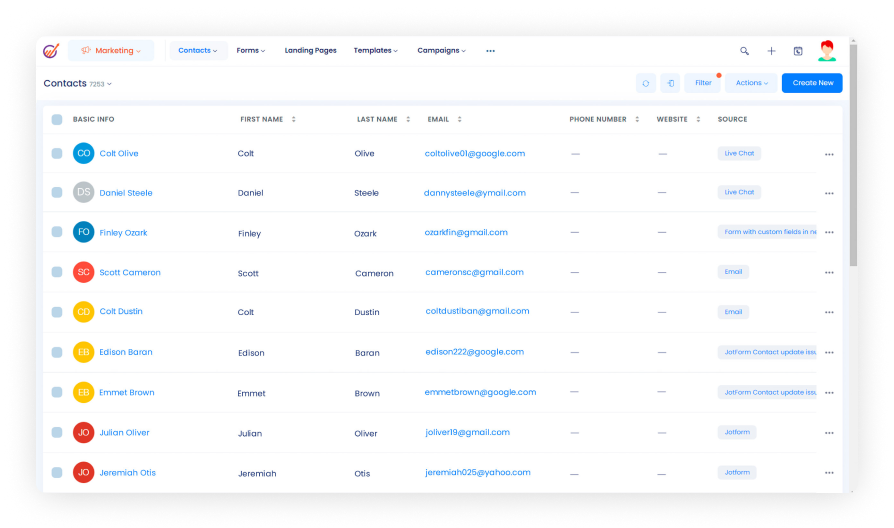894x528 pixels.
Task: Click the import icon beside Filter
Action: (x=671, y=83)
